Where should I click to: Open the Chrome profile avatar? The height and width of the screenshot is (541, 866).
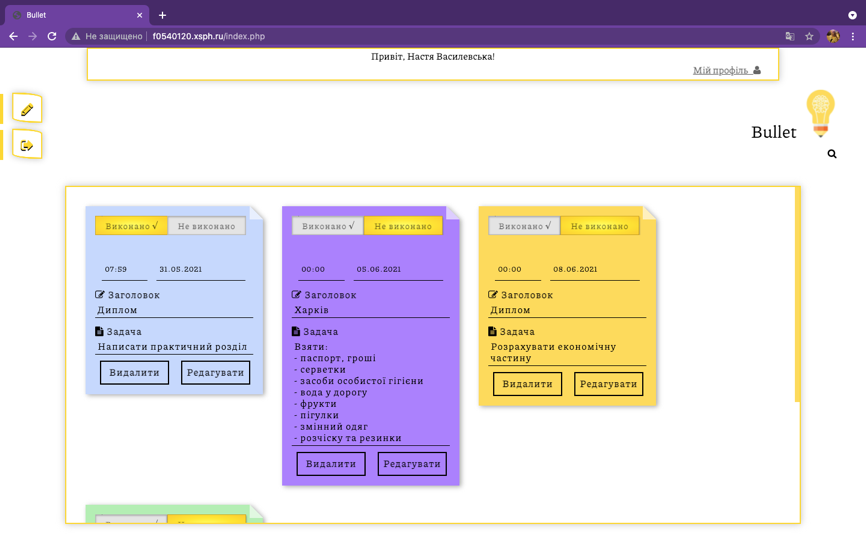tap(833, 36)
